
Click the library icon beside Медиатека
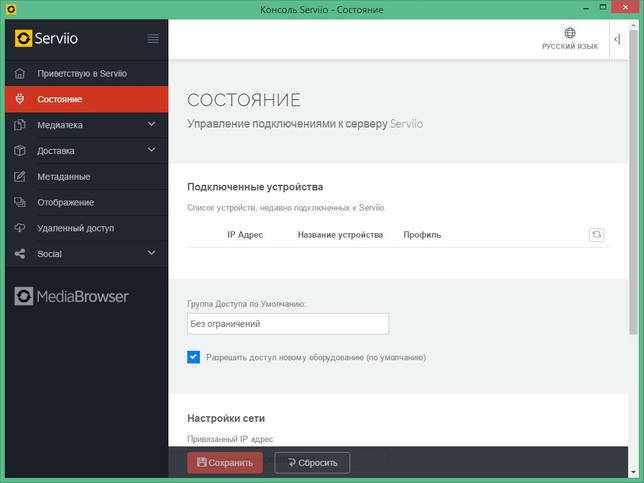click(x=20, y=125)
